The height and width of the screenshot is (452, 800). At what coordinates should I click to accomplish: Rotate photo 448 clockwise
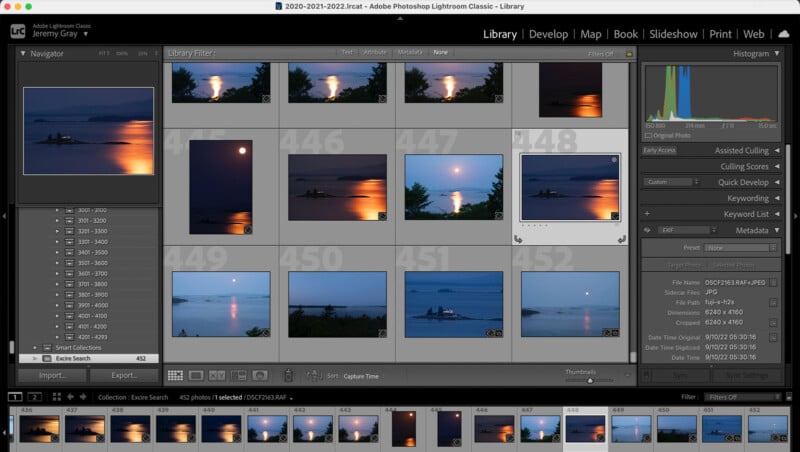click(x=621, y=239)
